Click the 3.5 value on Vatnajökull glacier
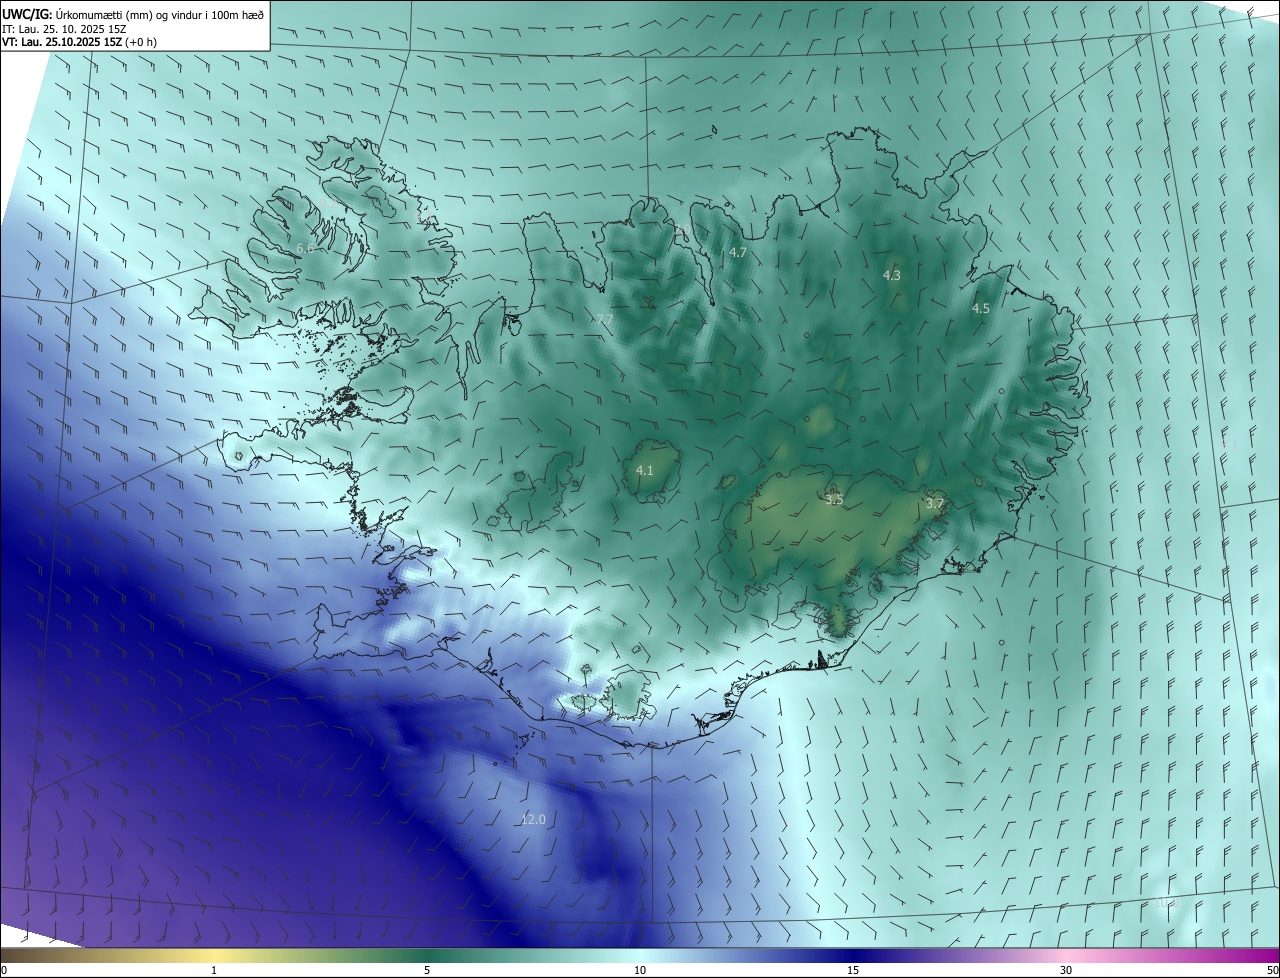The image size is (1280, 978). coord(834,499)
